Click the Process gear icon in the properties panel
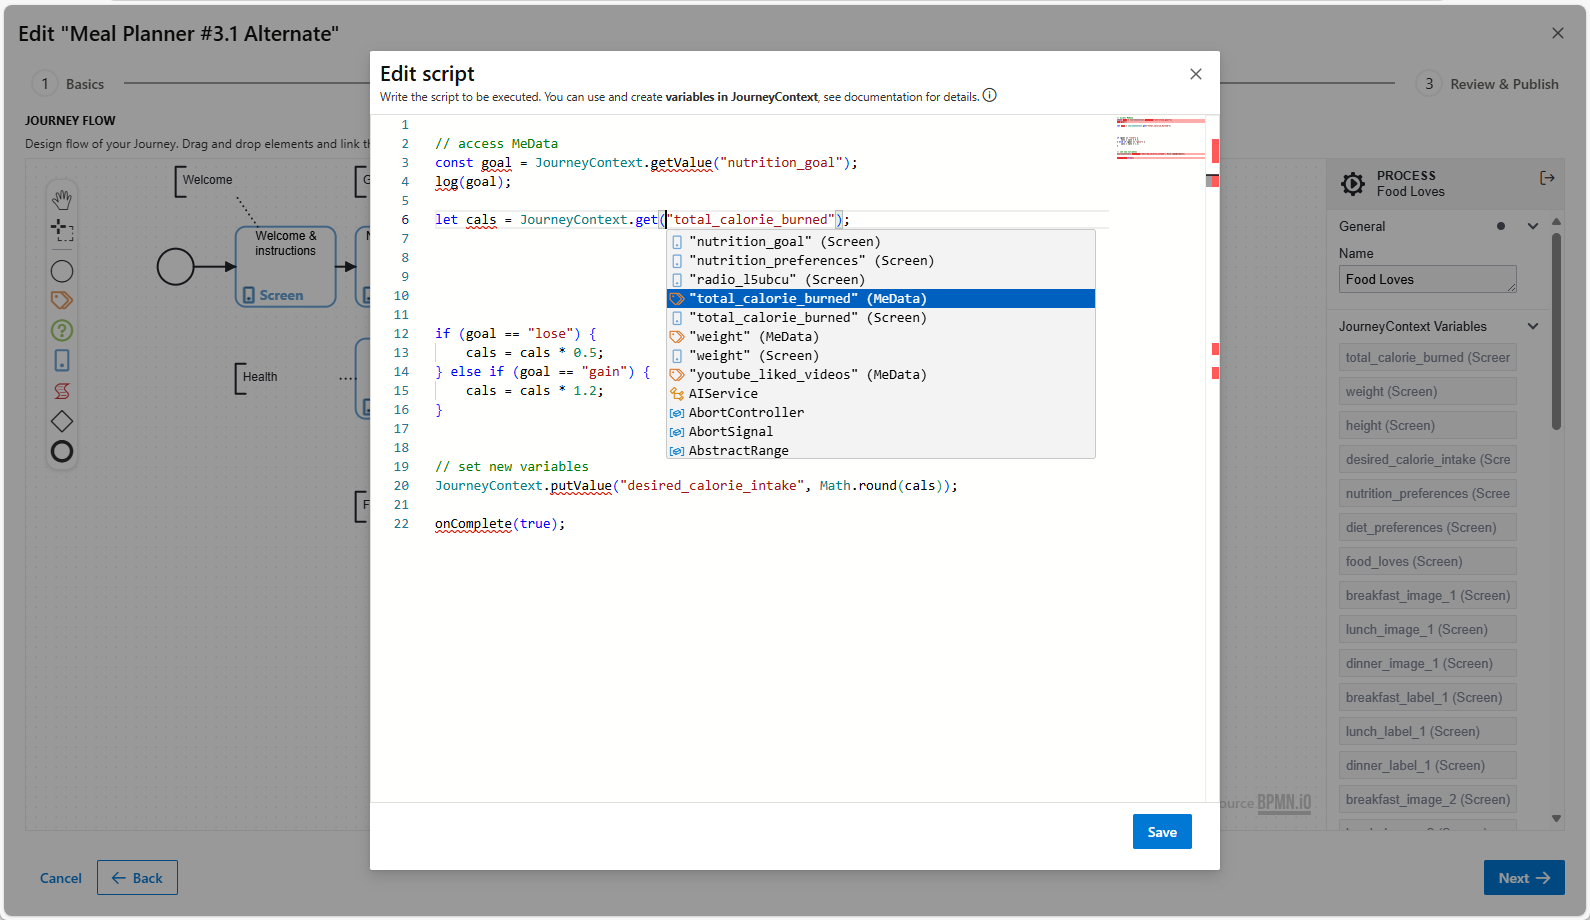Viewport: 1590px width, 920px height. point(1353,183)
